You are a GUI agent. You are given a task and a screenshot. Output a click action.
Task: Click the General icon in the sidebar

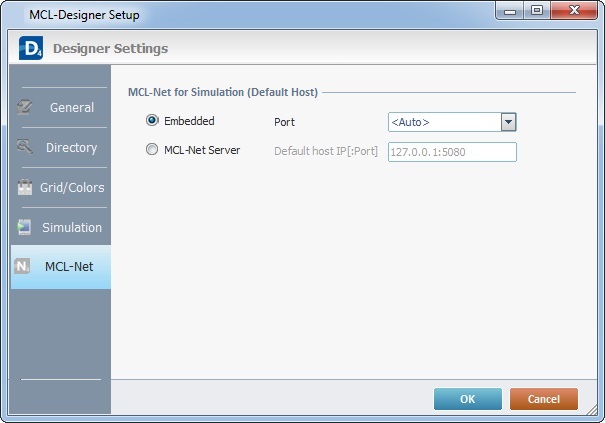point(25,107)
